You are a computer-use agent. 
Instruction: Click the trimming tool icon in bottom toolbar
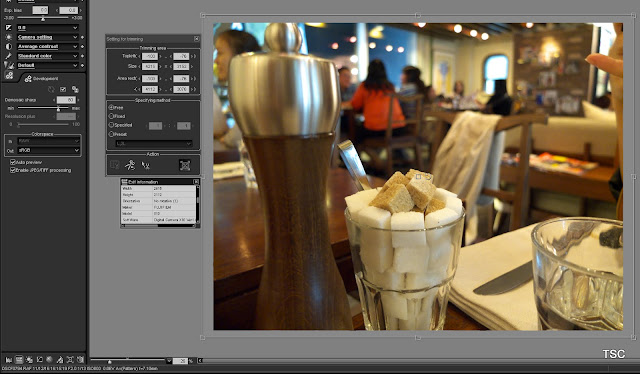[70, 360]
